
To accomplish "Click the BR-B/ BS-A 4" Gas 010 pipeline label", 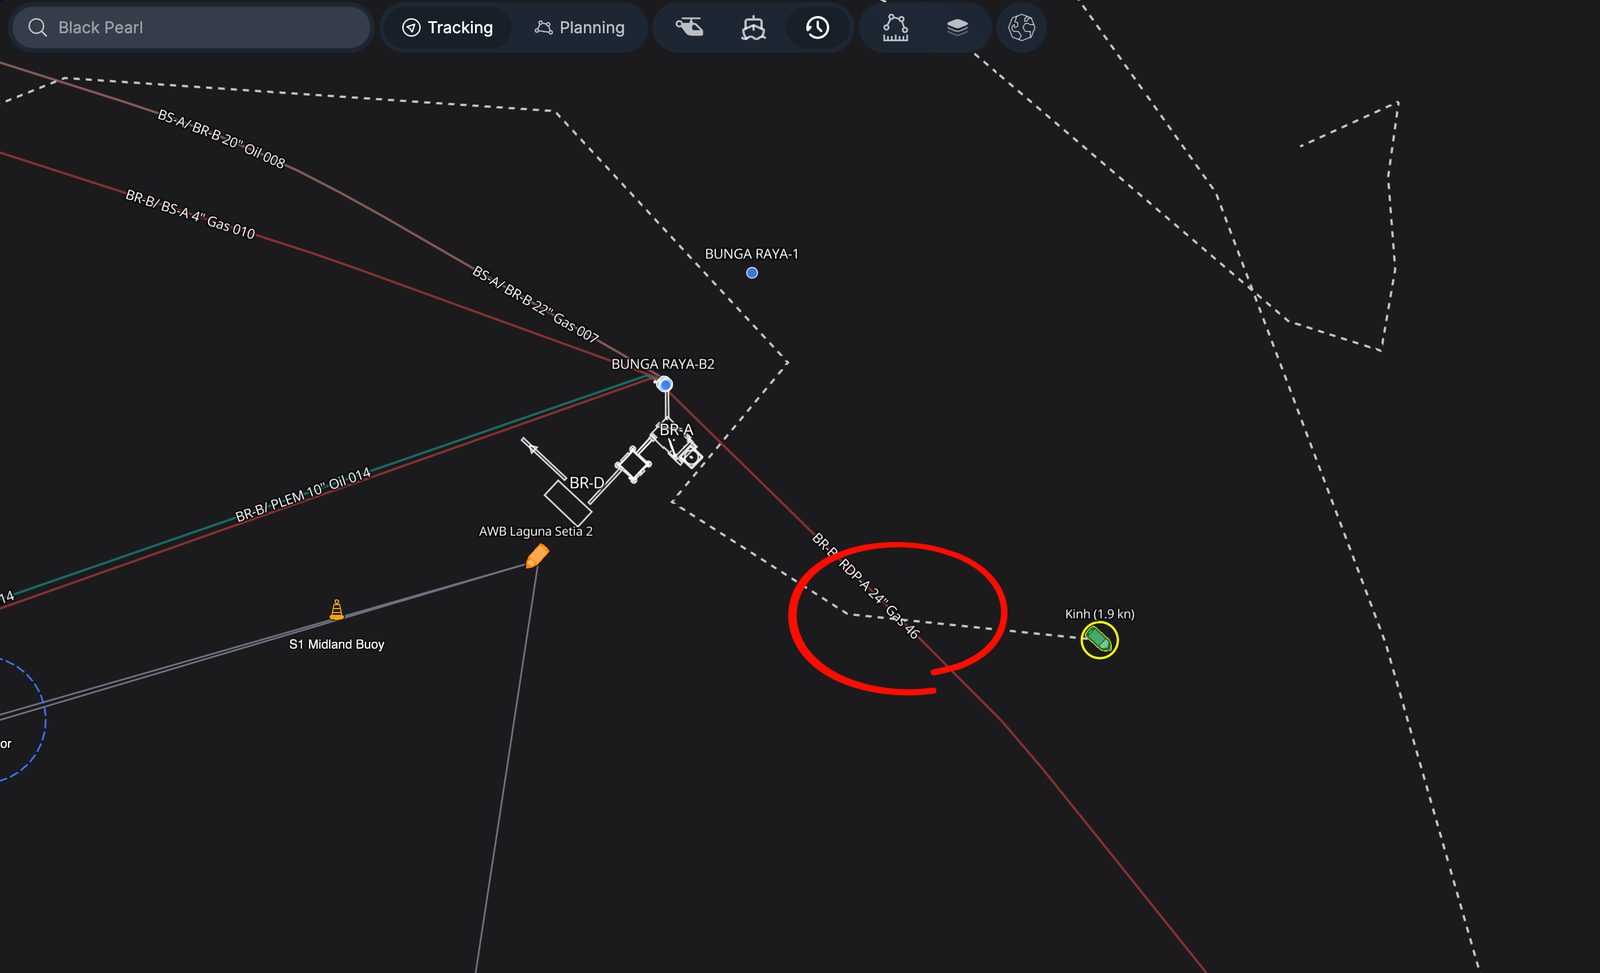I will (190, 214).
